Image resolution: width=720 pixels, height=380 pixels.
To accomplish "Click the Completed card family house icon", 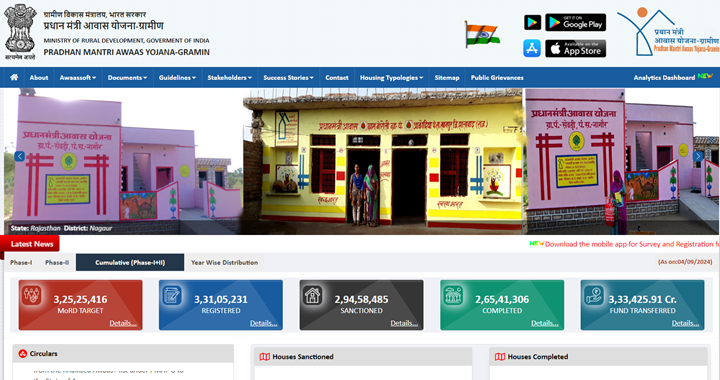I will [x=453, y=295].
